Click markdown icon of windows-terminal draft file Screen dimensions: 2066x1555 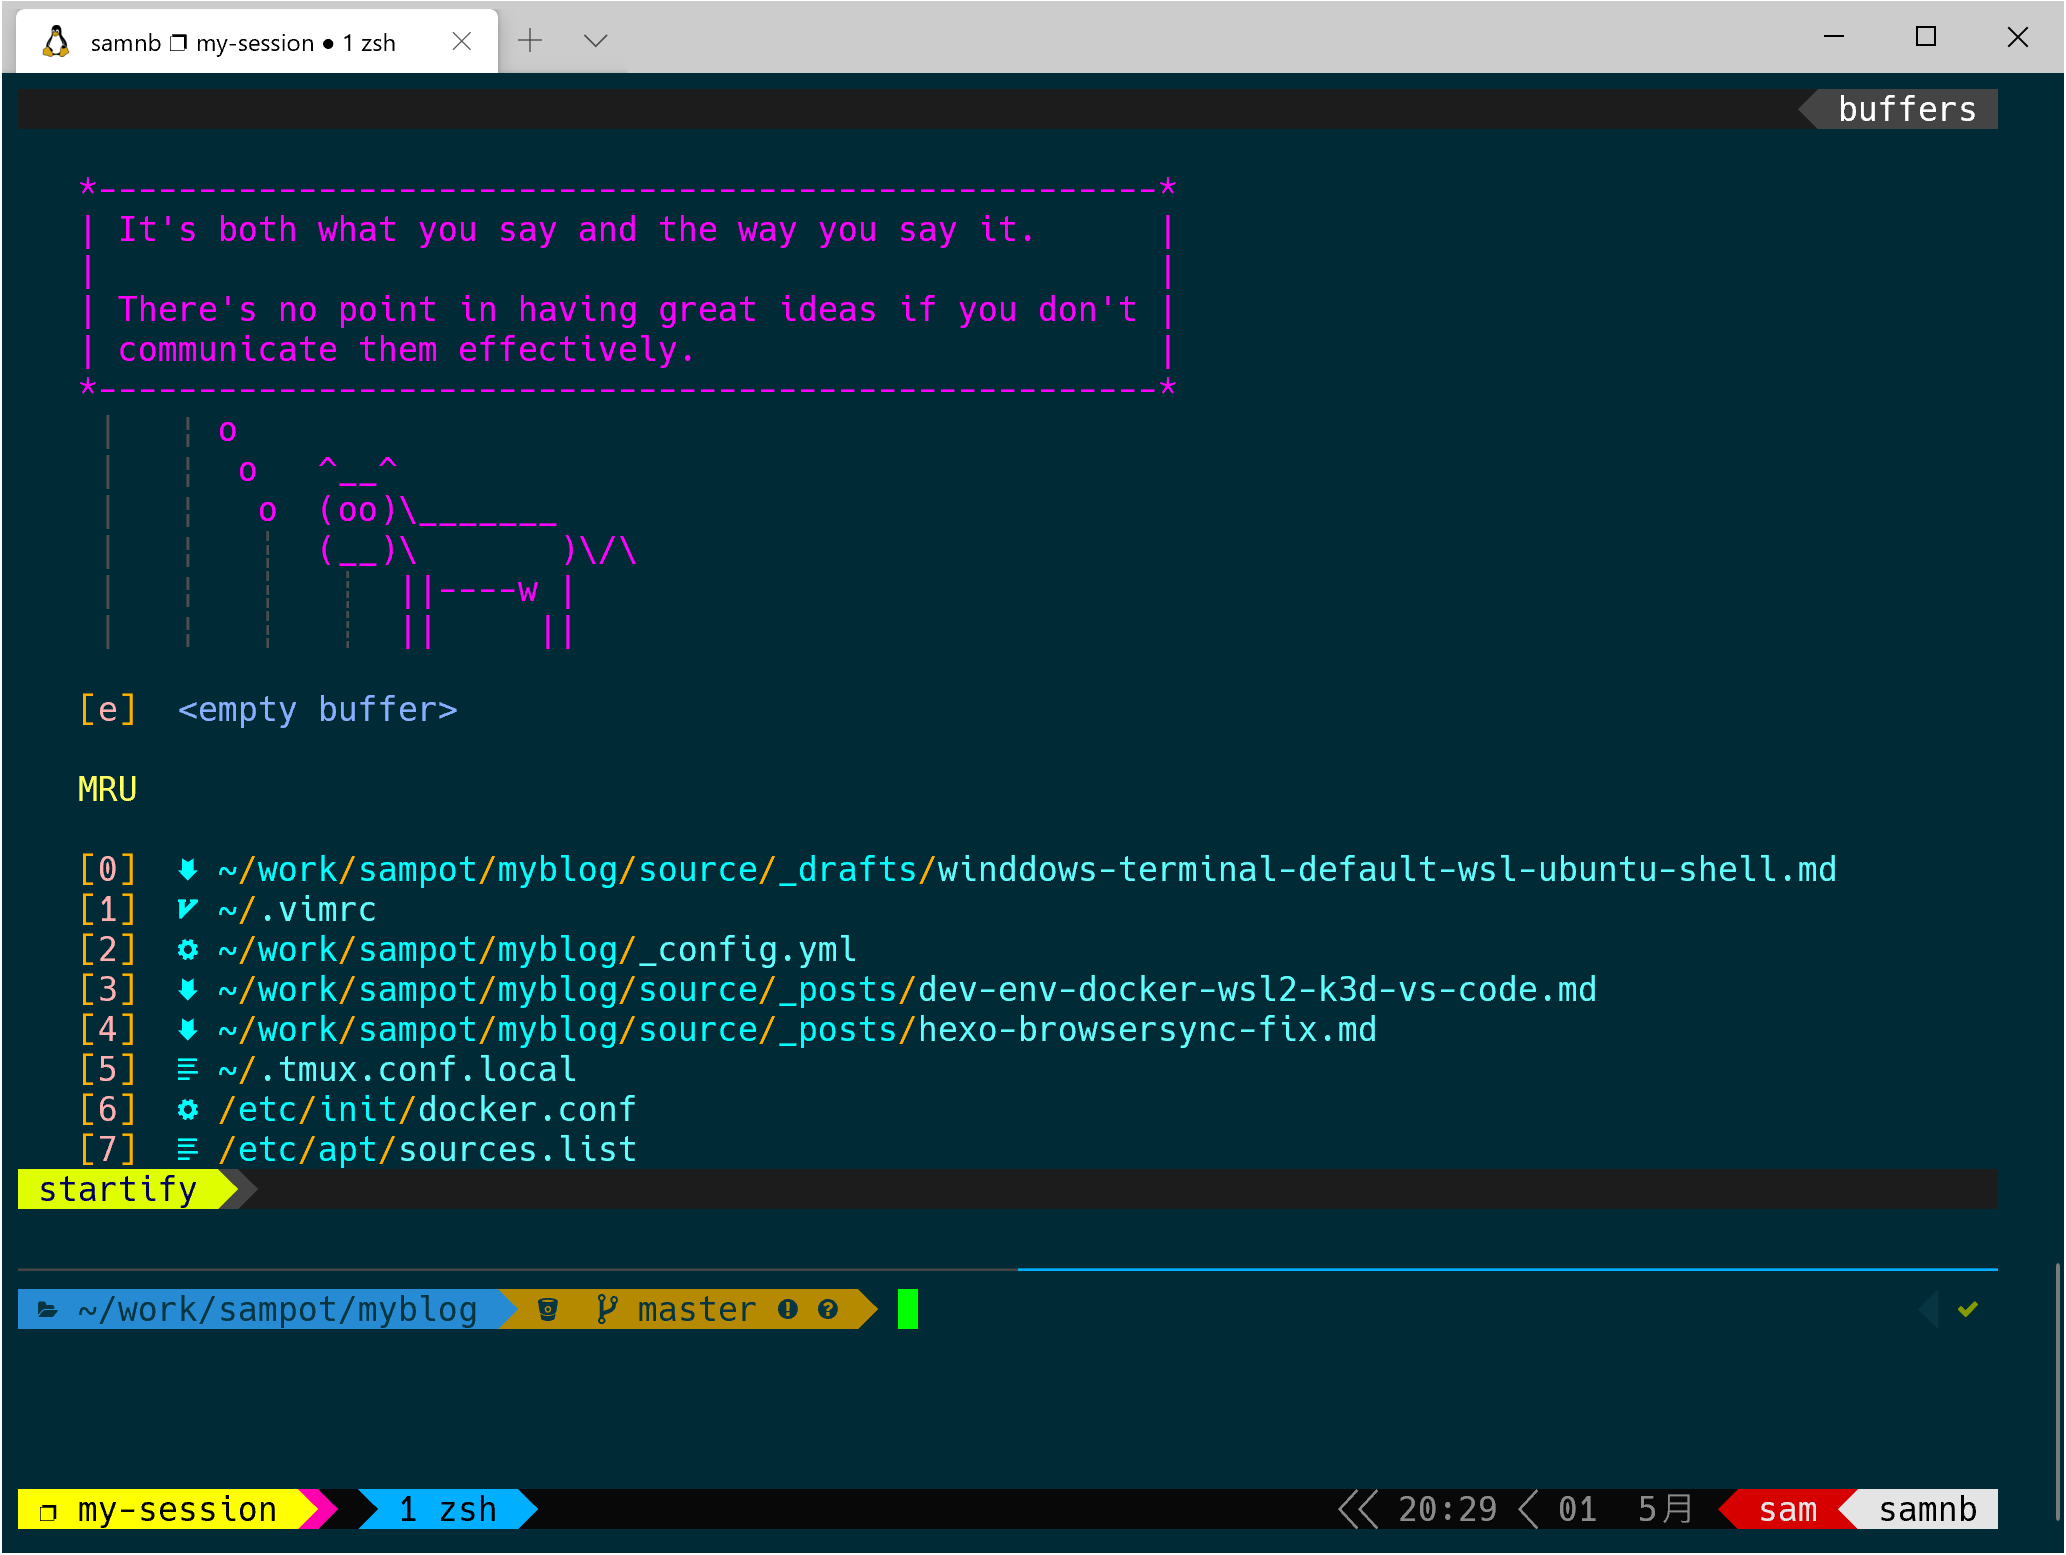[187, 869]
